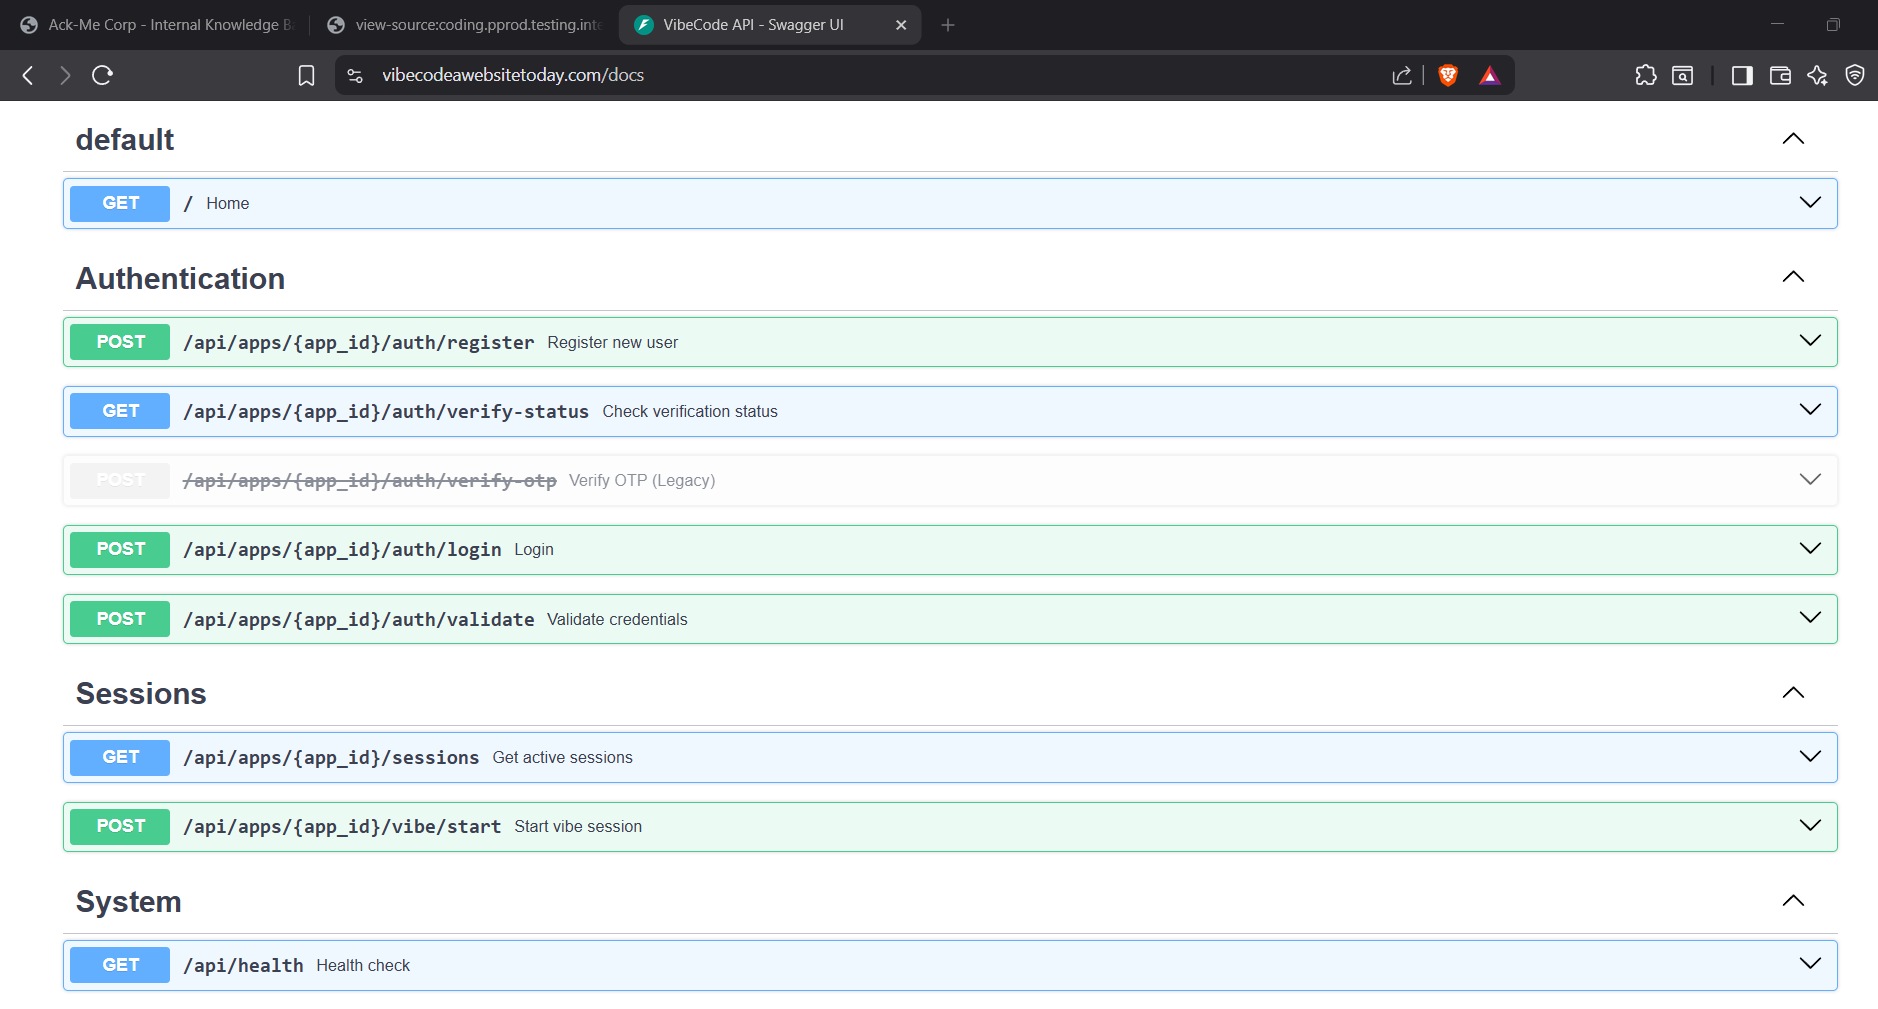Launch the Leo AI sparkle icon
Screen dimensions: 1878x1009
(1817, 75)
